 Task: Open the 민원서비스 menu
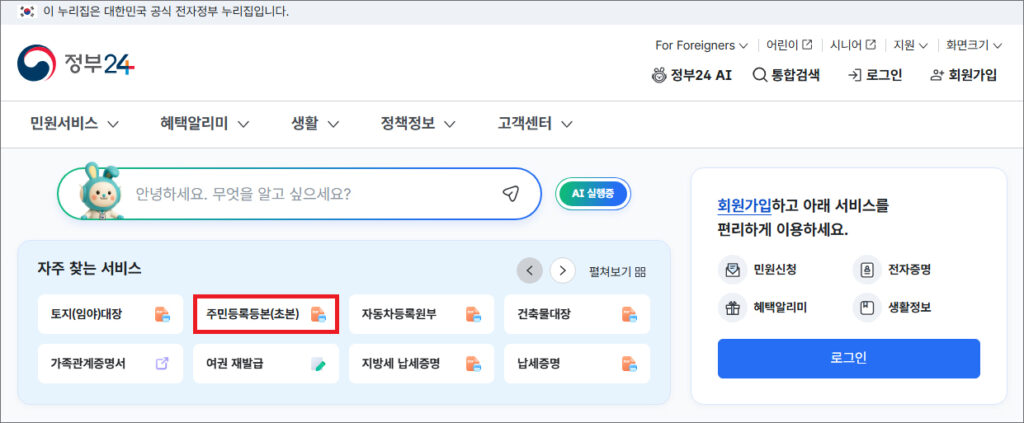(x=75, y=124)
